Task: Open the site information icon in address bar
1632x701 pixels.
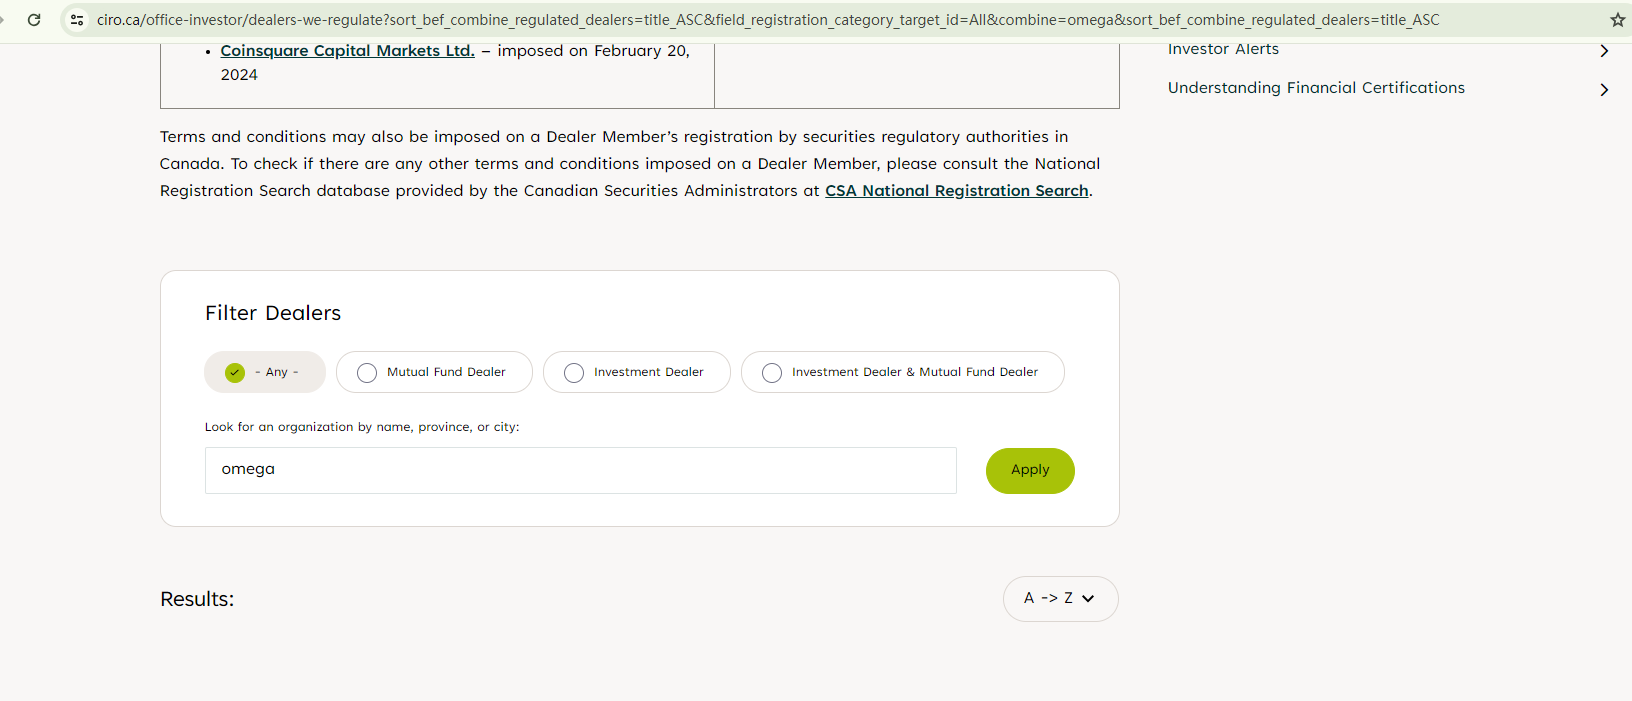Action: (x=77, y=20)
